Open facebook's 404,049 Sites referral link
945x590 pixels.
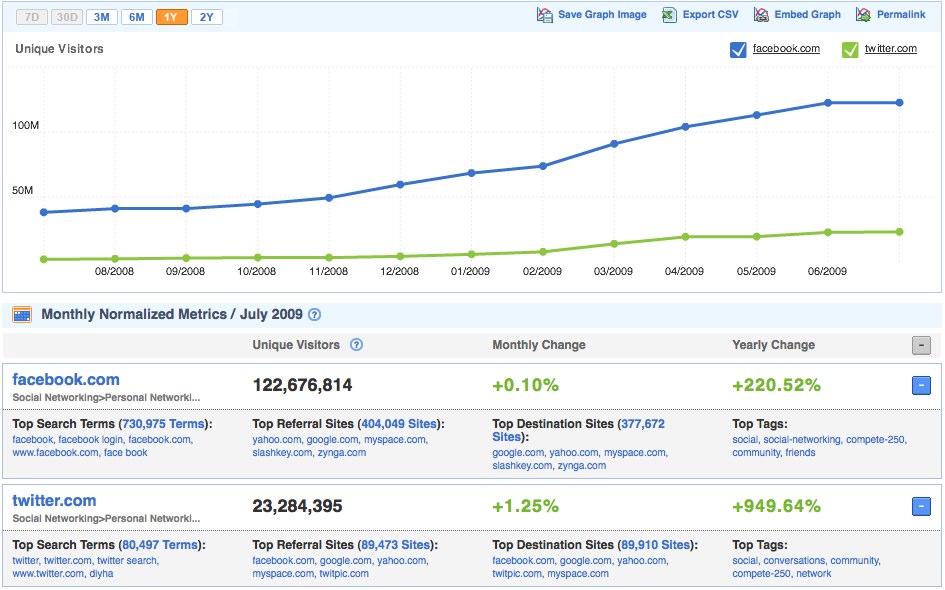[x=398, y=424]
